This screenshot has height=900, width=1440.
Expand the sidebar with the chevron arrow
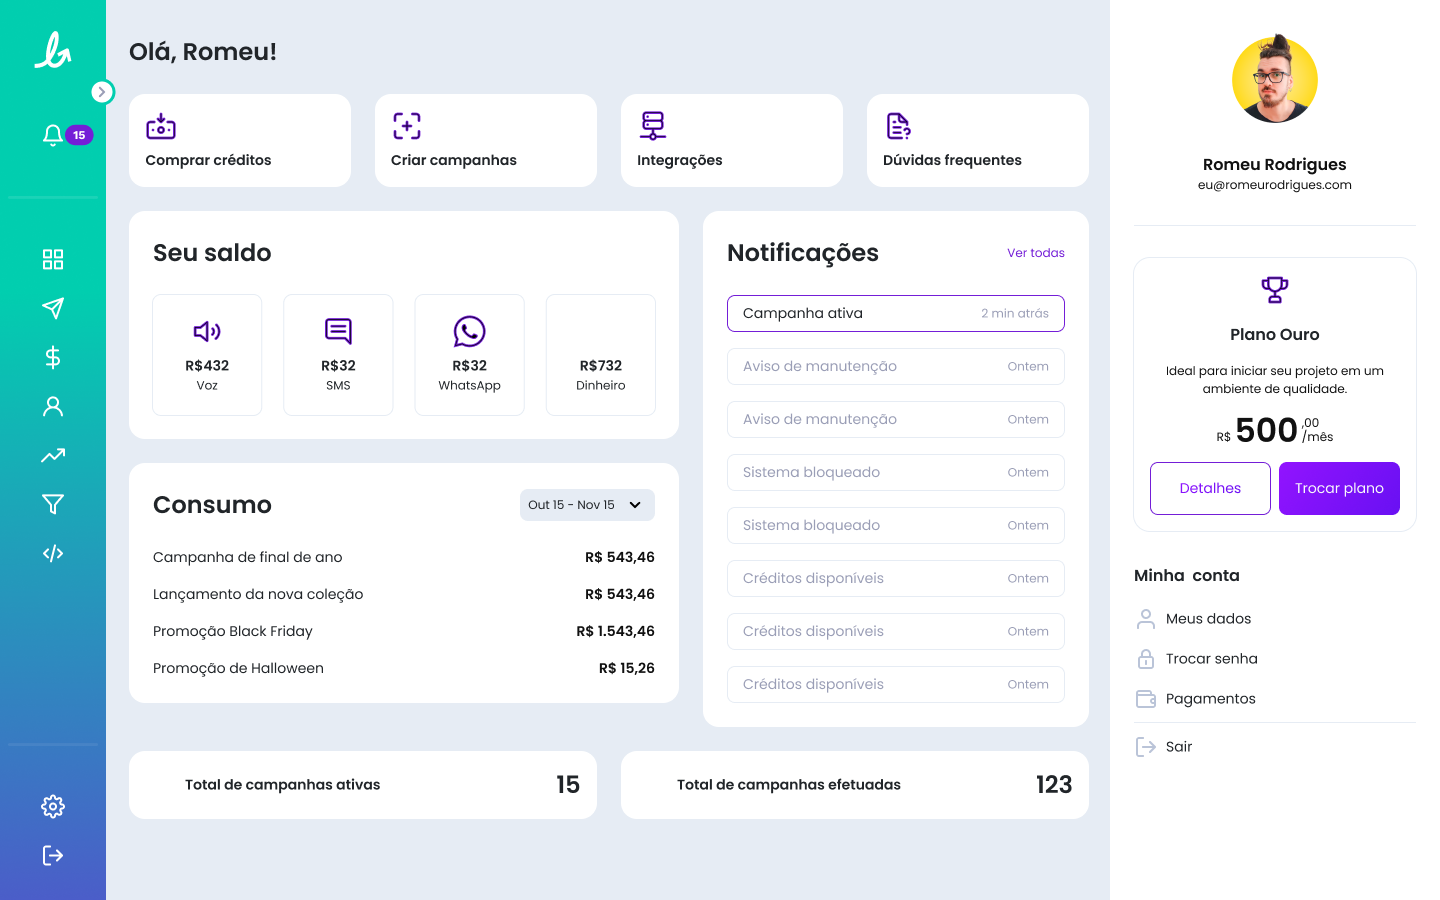point(101,92)
